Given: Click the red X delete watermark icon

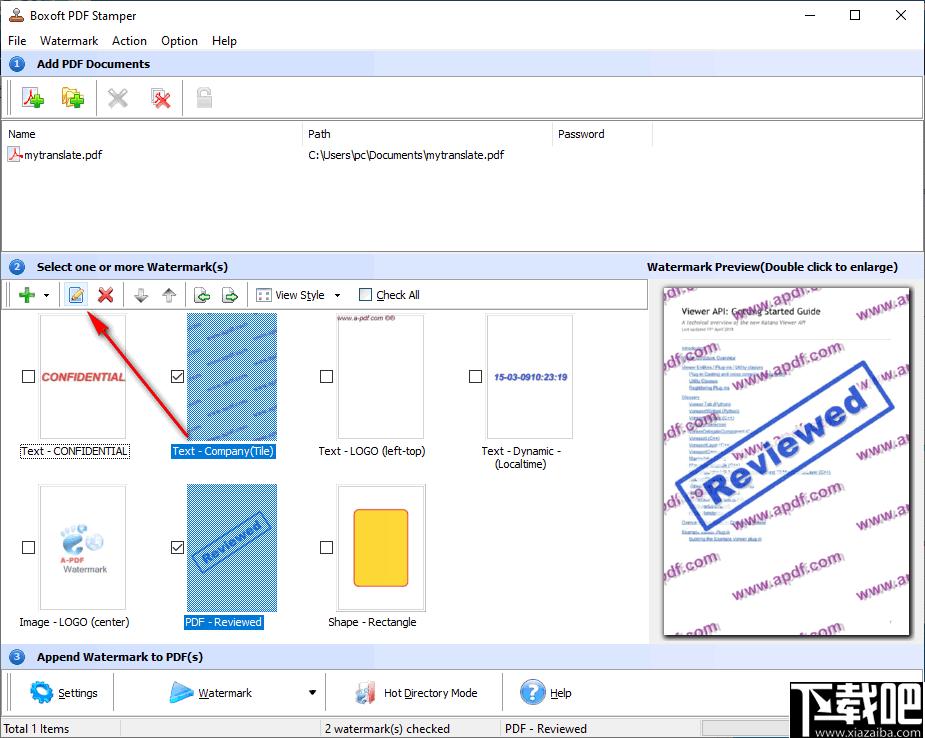Looking at the screenshot, I should pos(106,294).
